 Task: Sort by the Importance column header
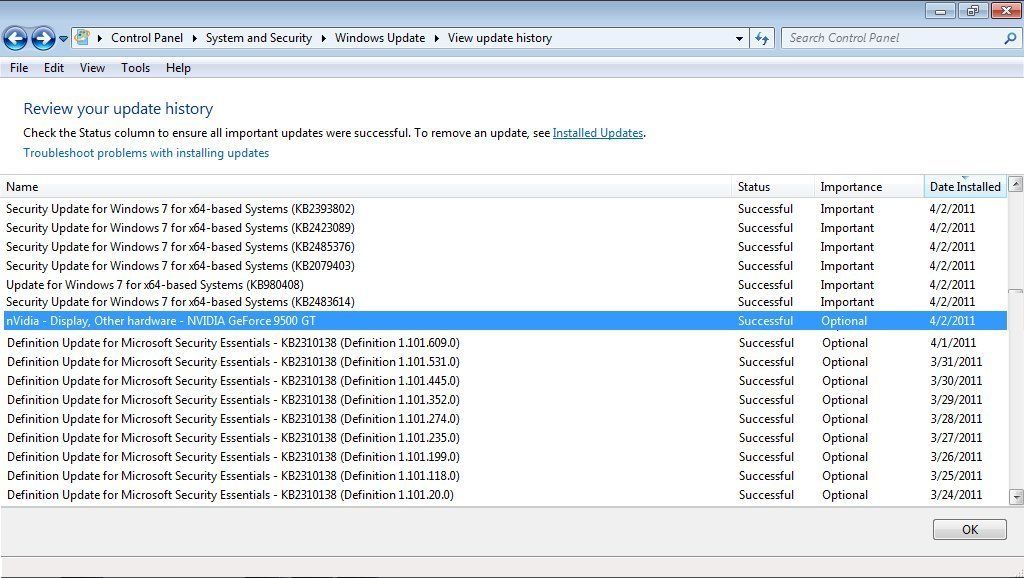(x=869, y=187)
